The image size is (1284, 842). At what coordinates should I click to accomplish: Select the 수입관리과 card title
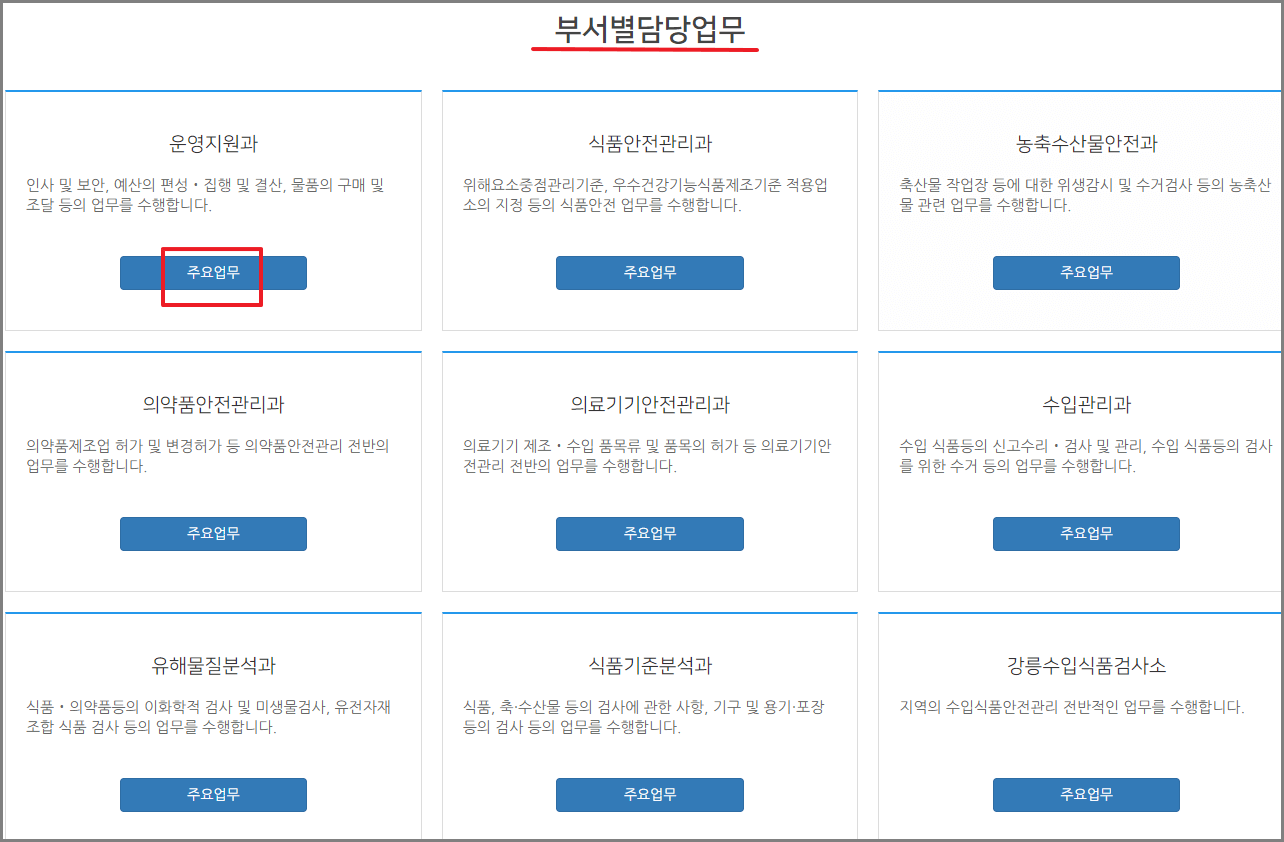[1085, 404]
